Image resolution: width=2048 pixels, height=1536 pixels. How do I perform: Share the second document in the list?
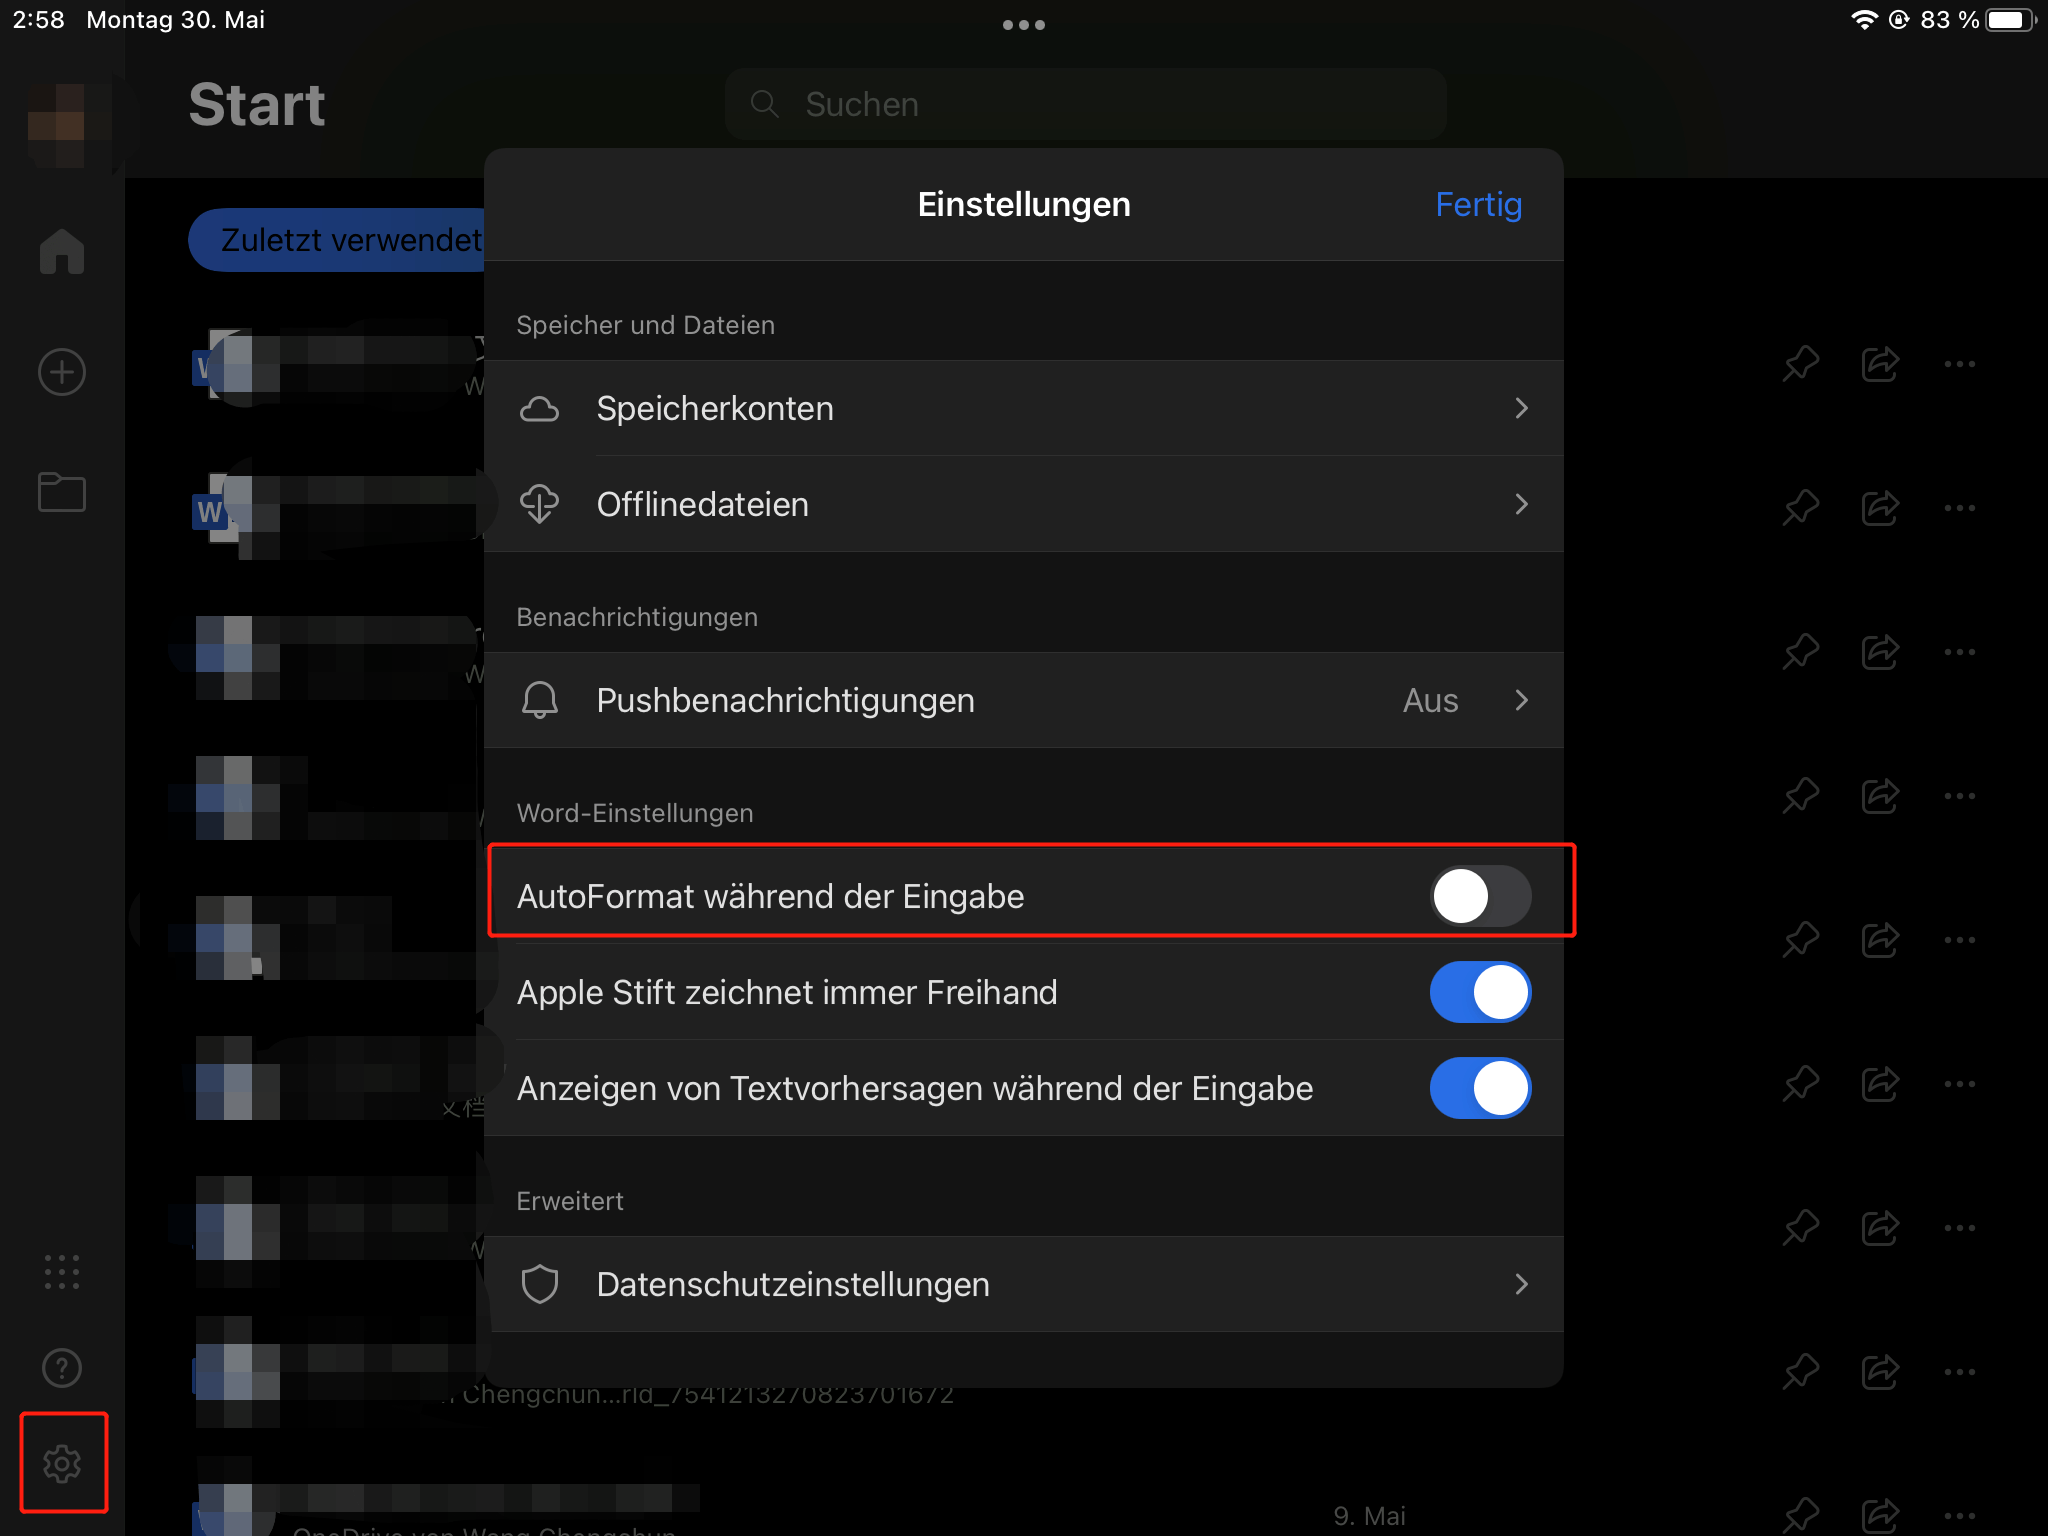click(x=1880, y=508)
